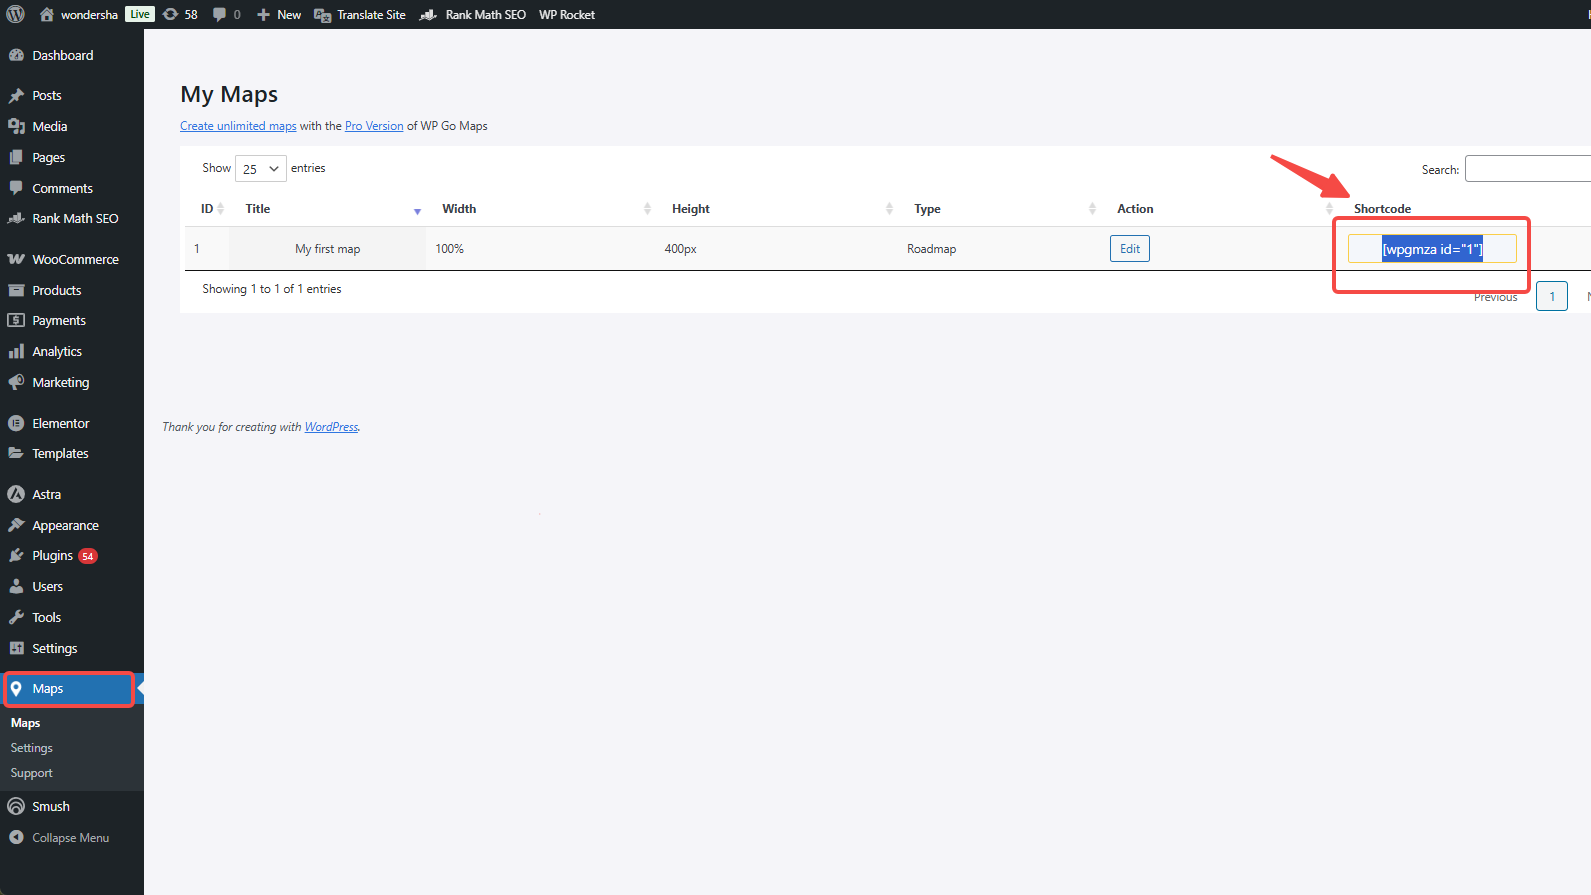The height and width of the screenshot is (895, 1591).
Task: Click the Analytics bar chart icon
Action: coord(16,351)
